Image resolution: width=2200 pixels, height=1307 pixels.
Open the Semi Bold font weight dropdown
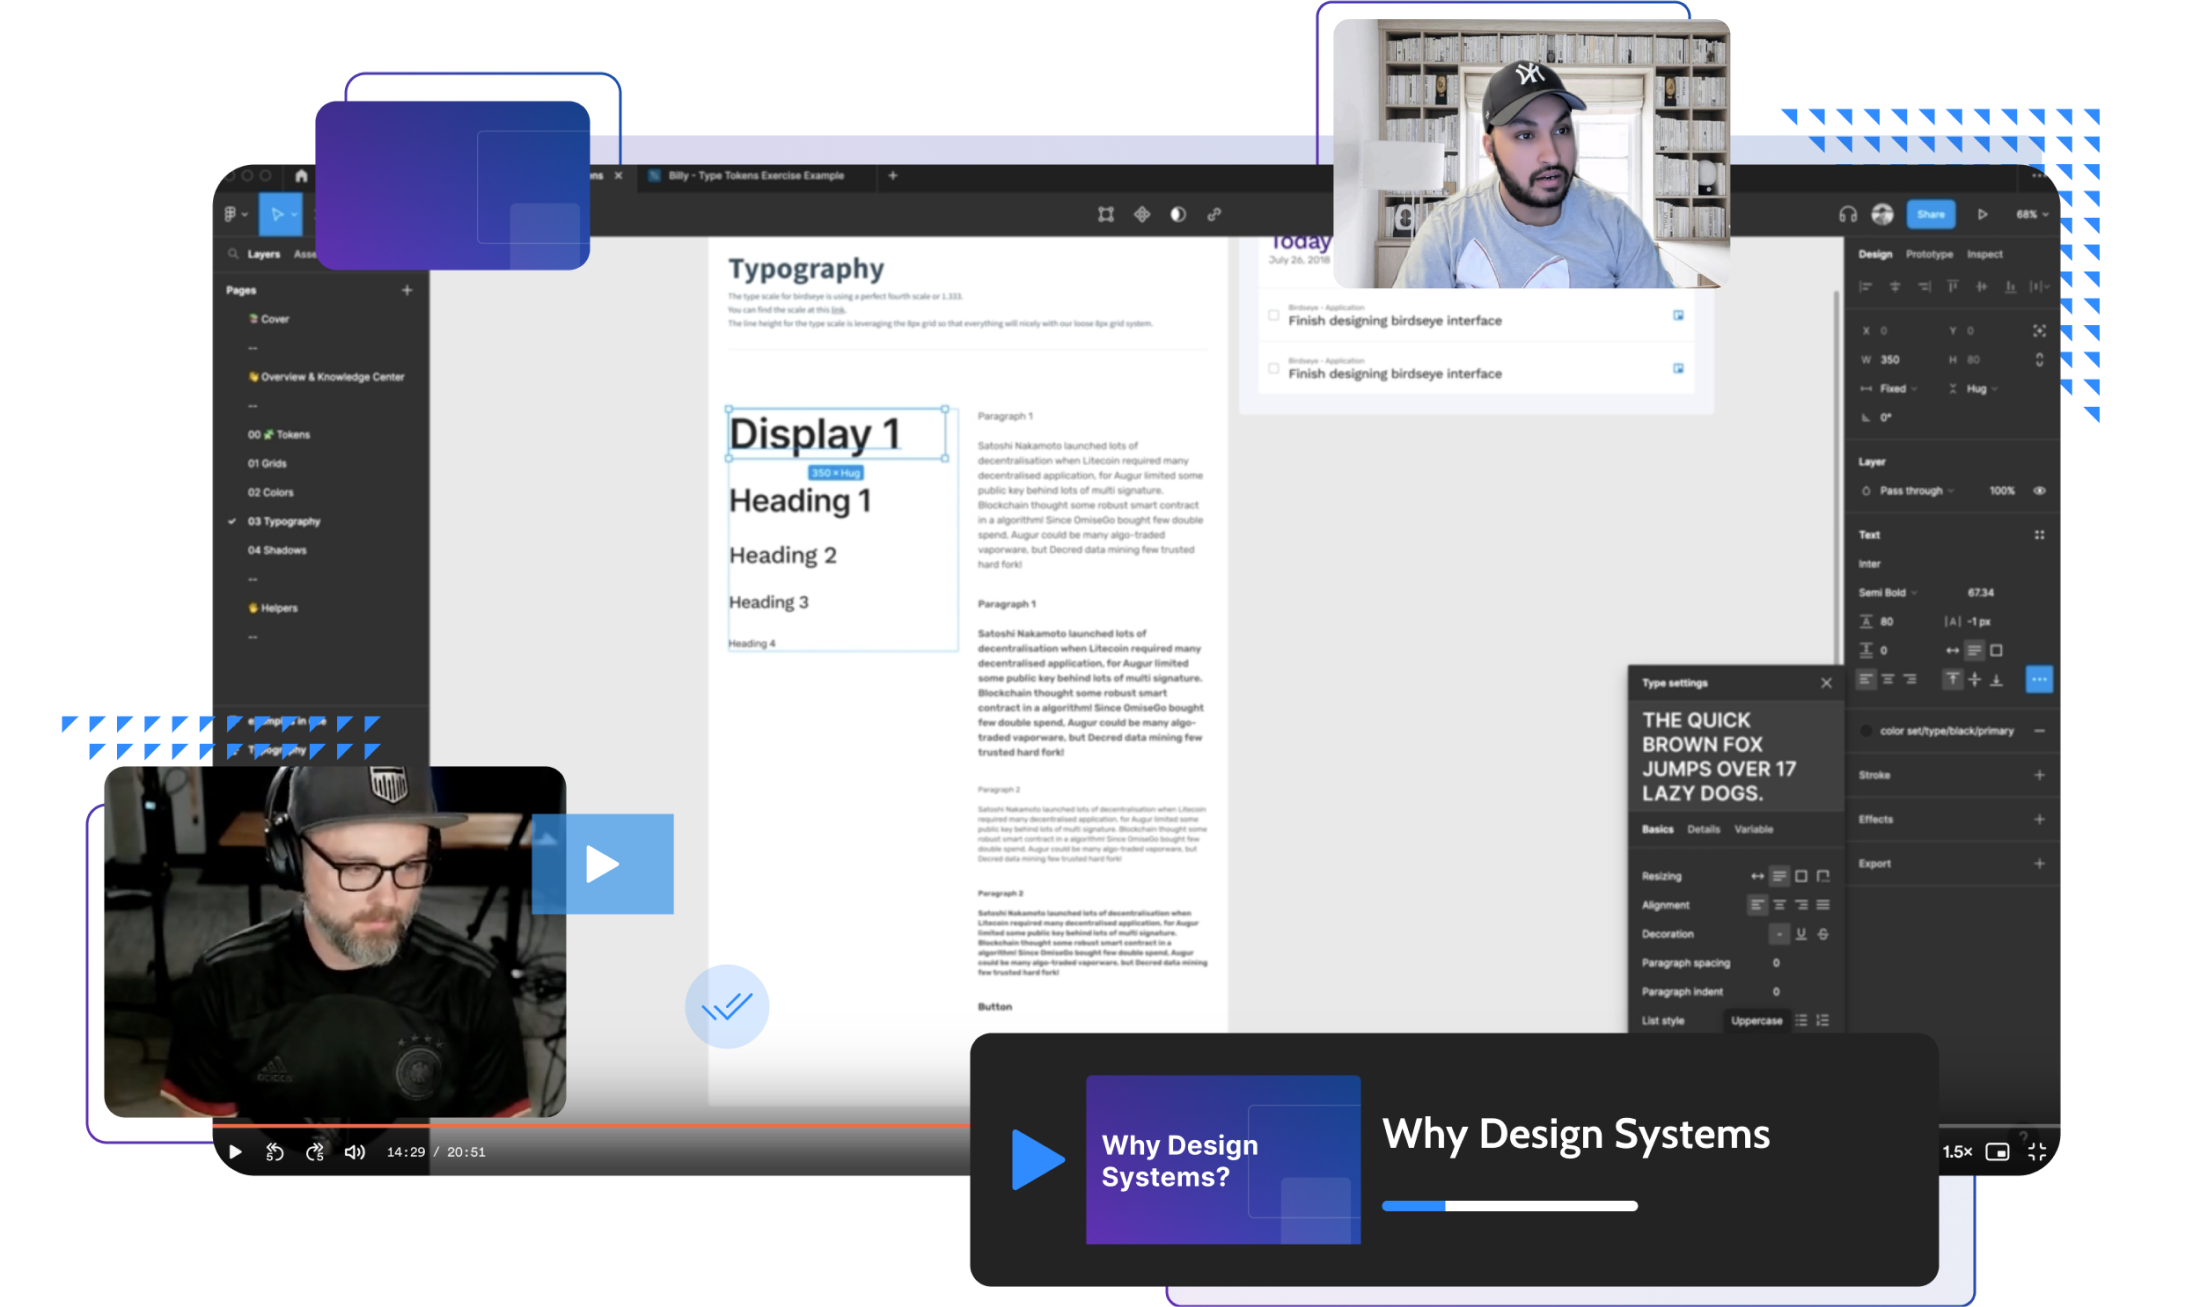1888,593
